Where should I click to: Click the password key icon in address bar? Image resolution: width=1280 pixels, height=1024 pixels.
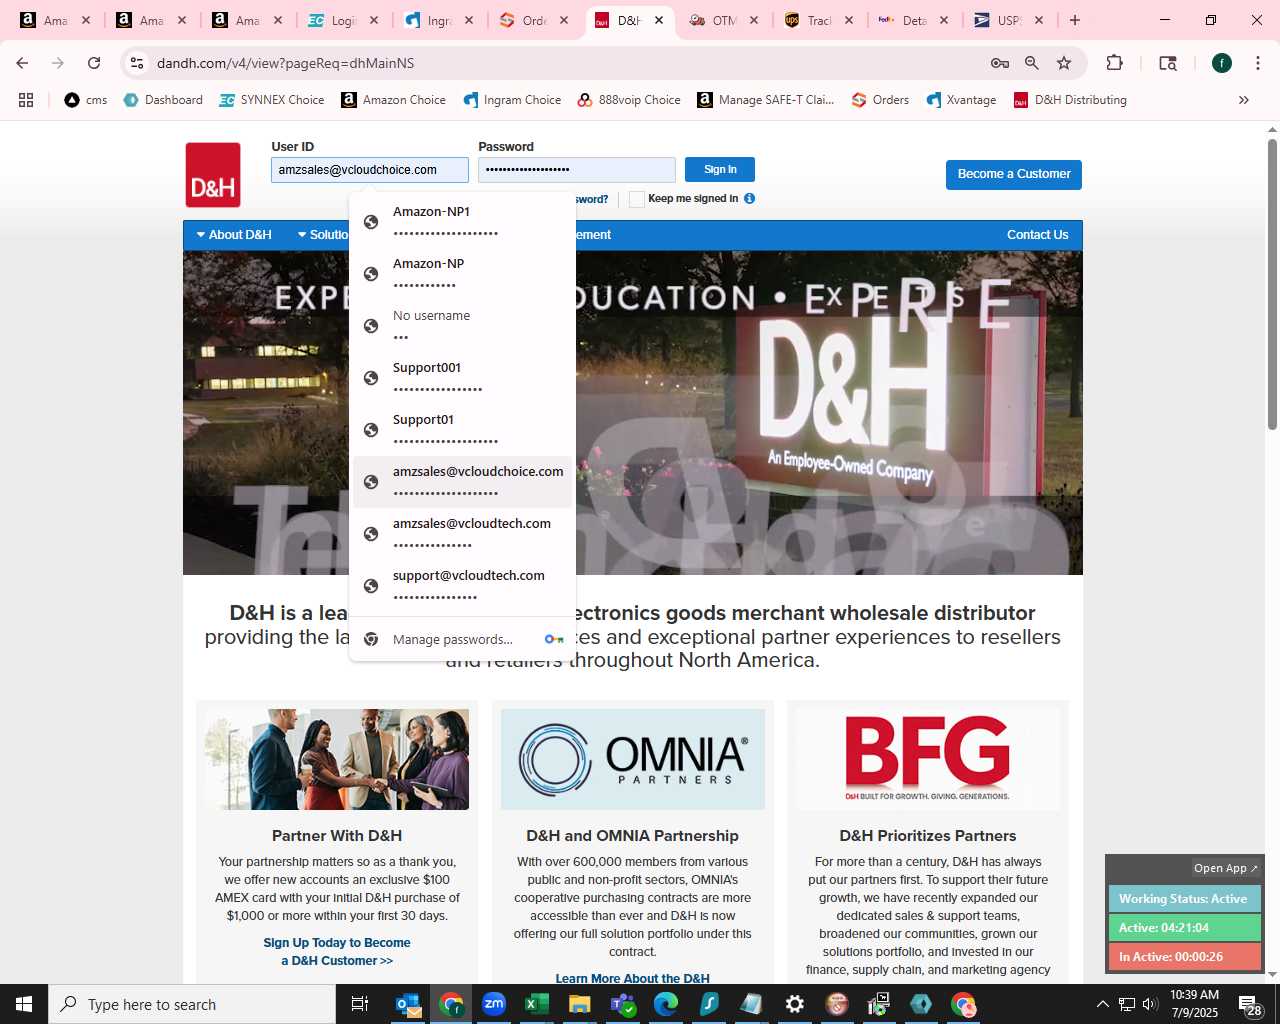point(999,63)
